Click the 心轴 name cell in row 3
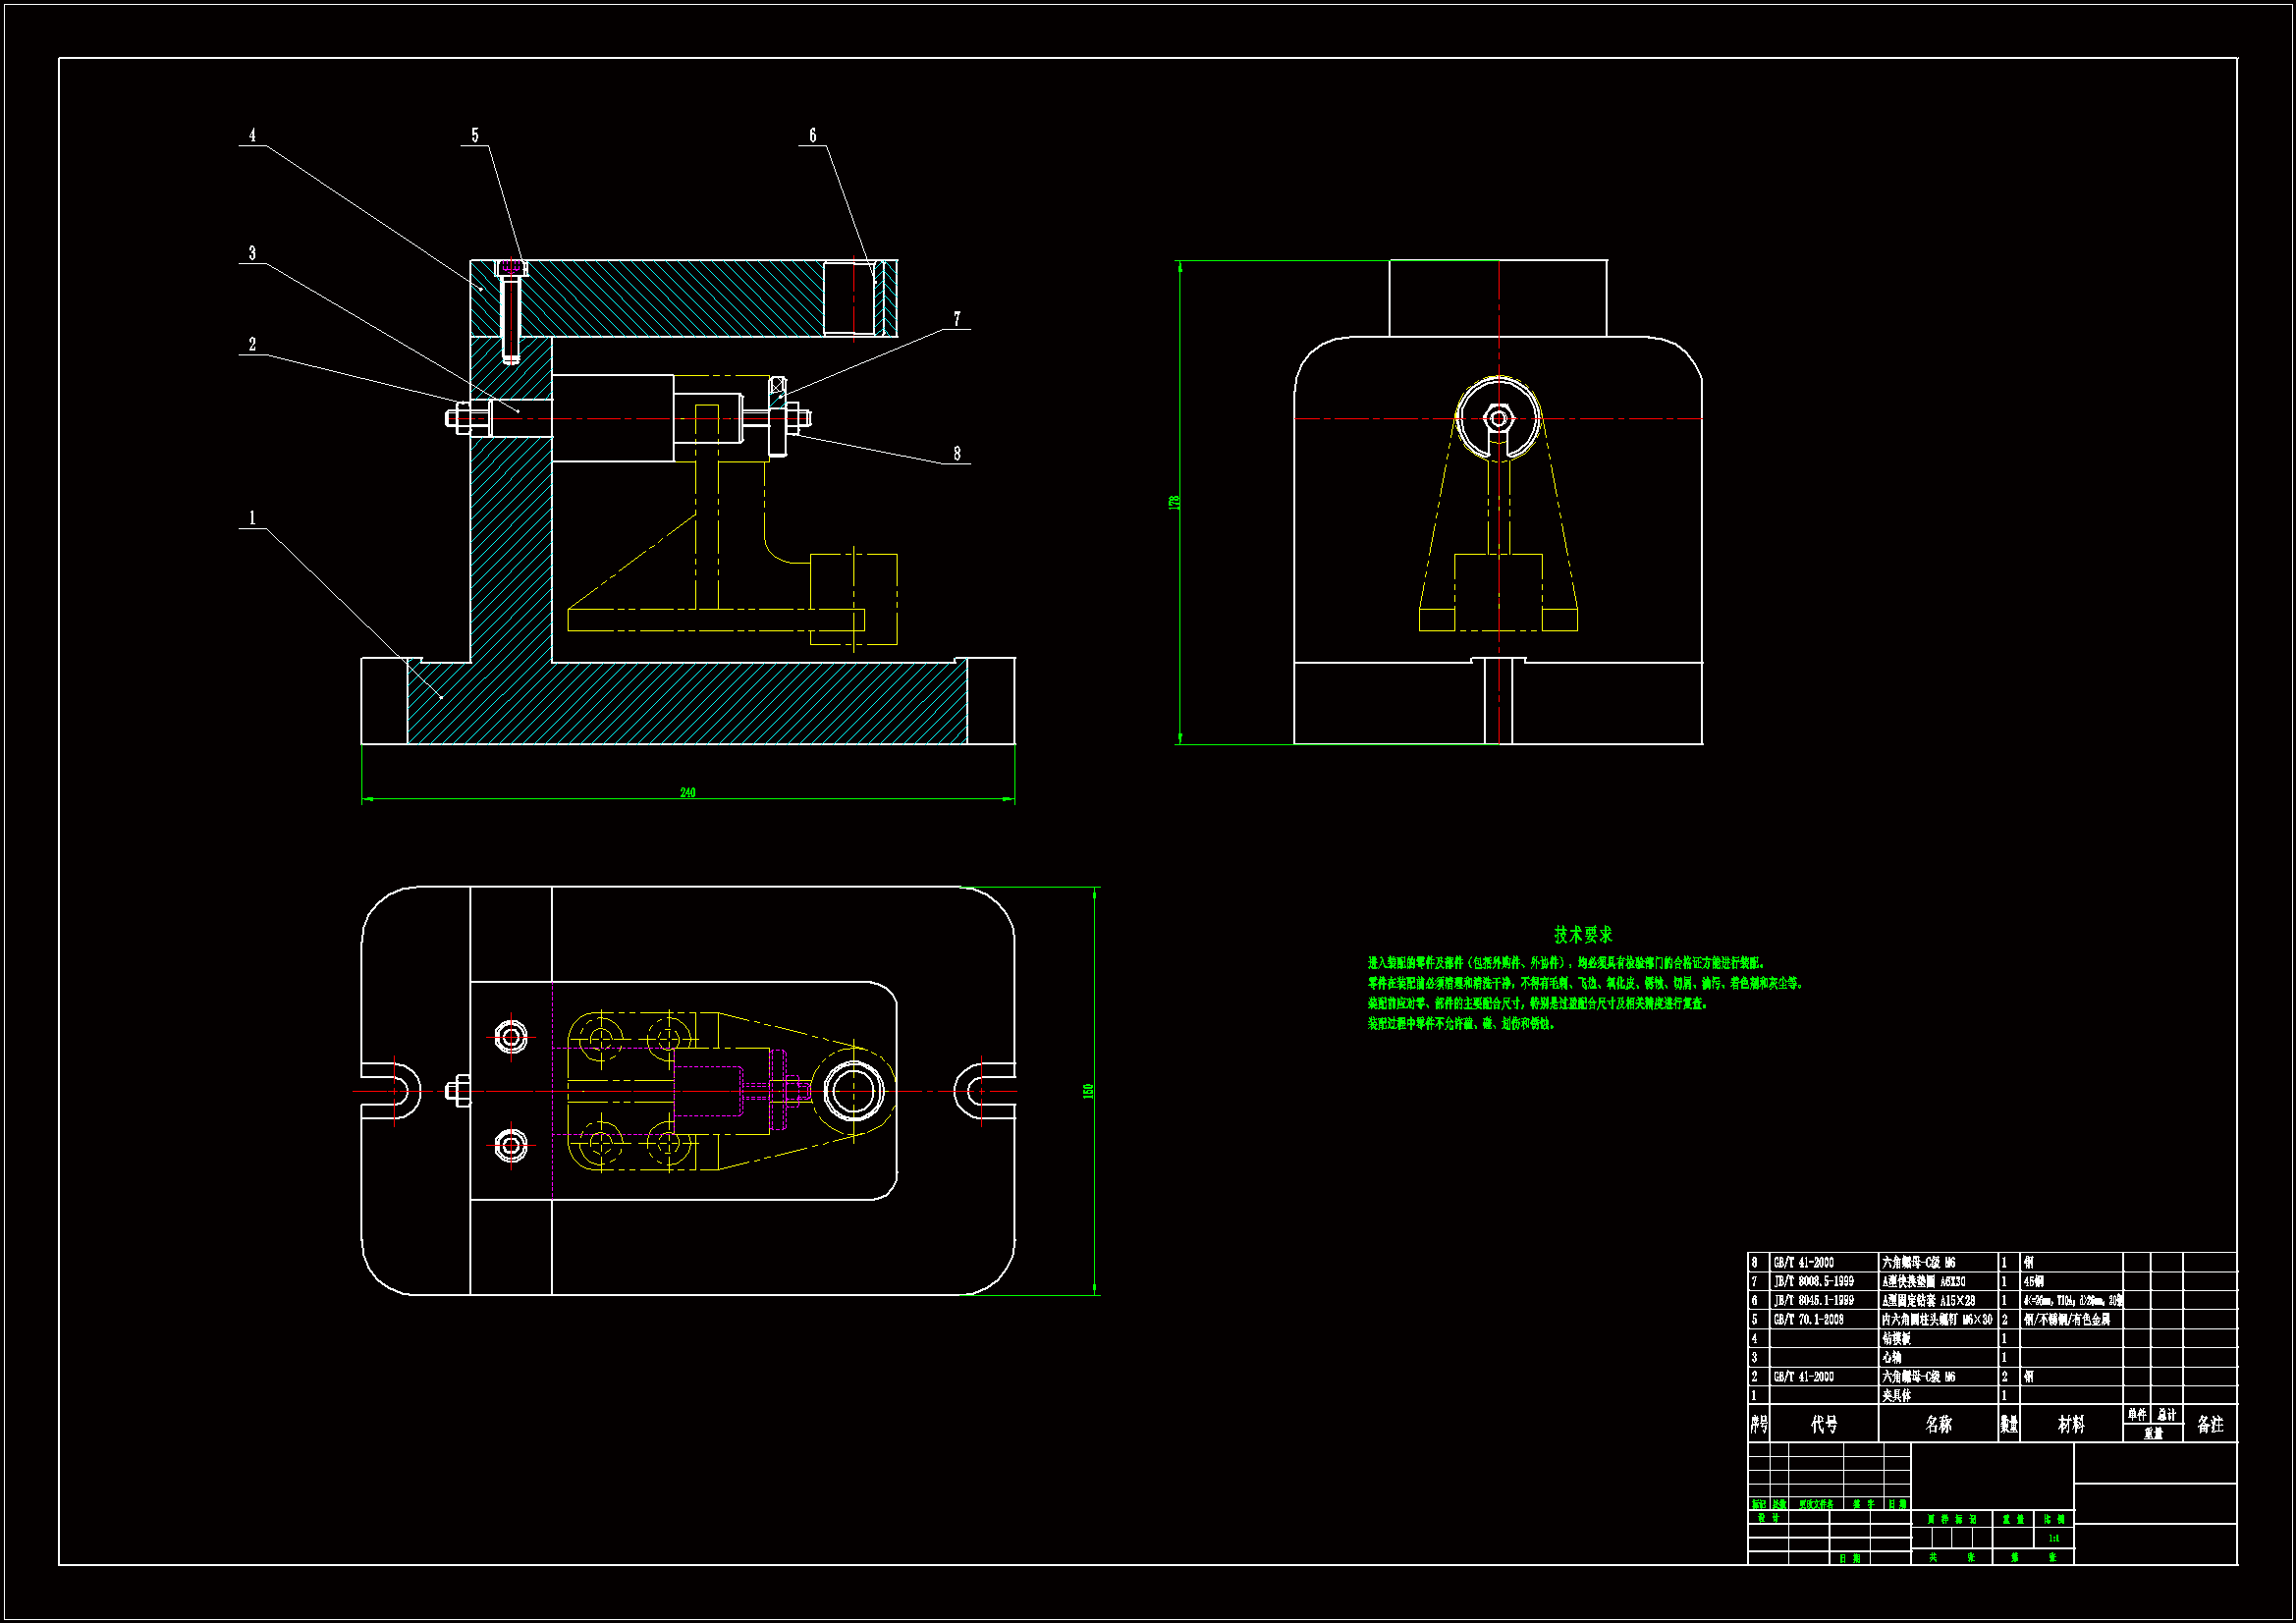The height and width of the screenshot is (1623, 2296). point(1892,1357)
